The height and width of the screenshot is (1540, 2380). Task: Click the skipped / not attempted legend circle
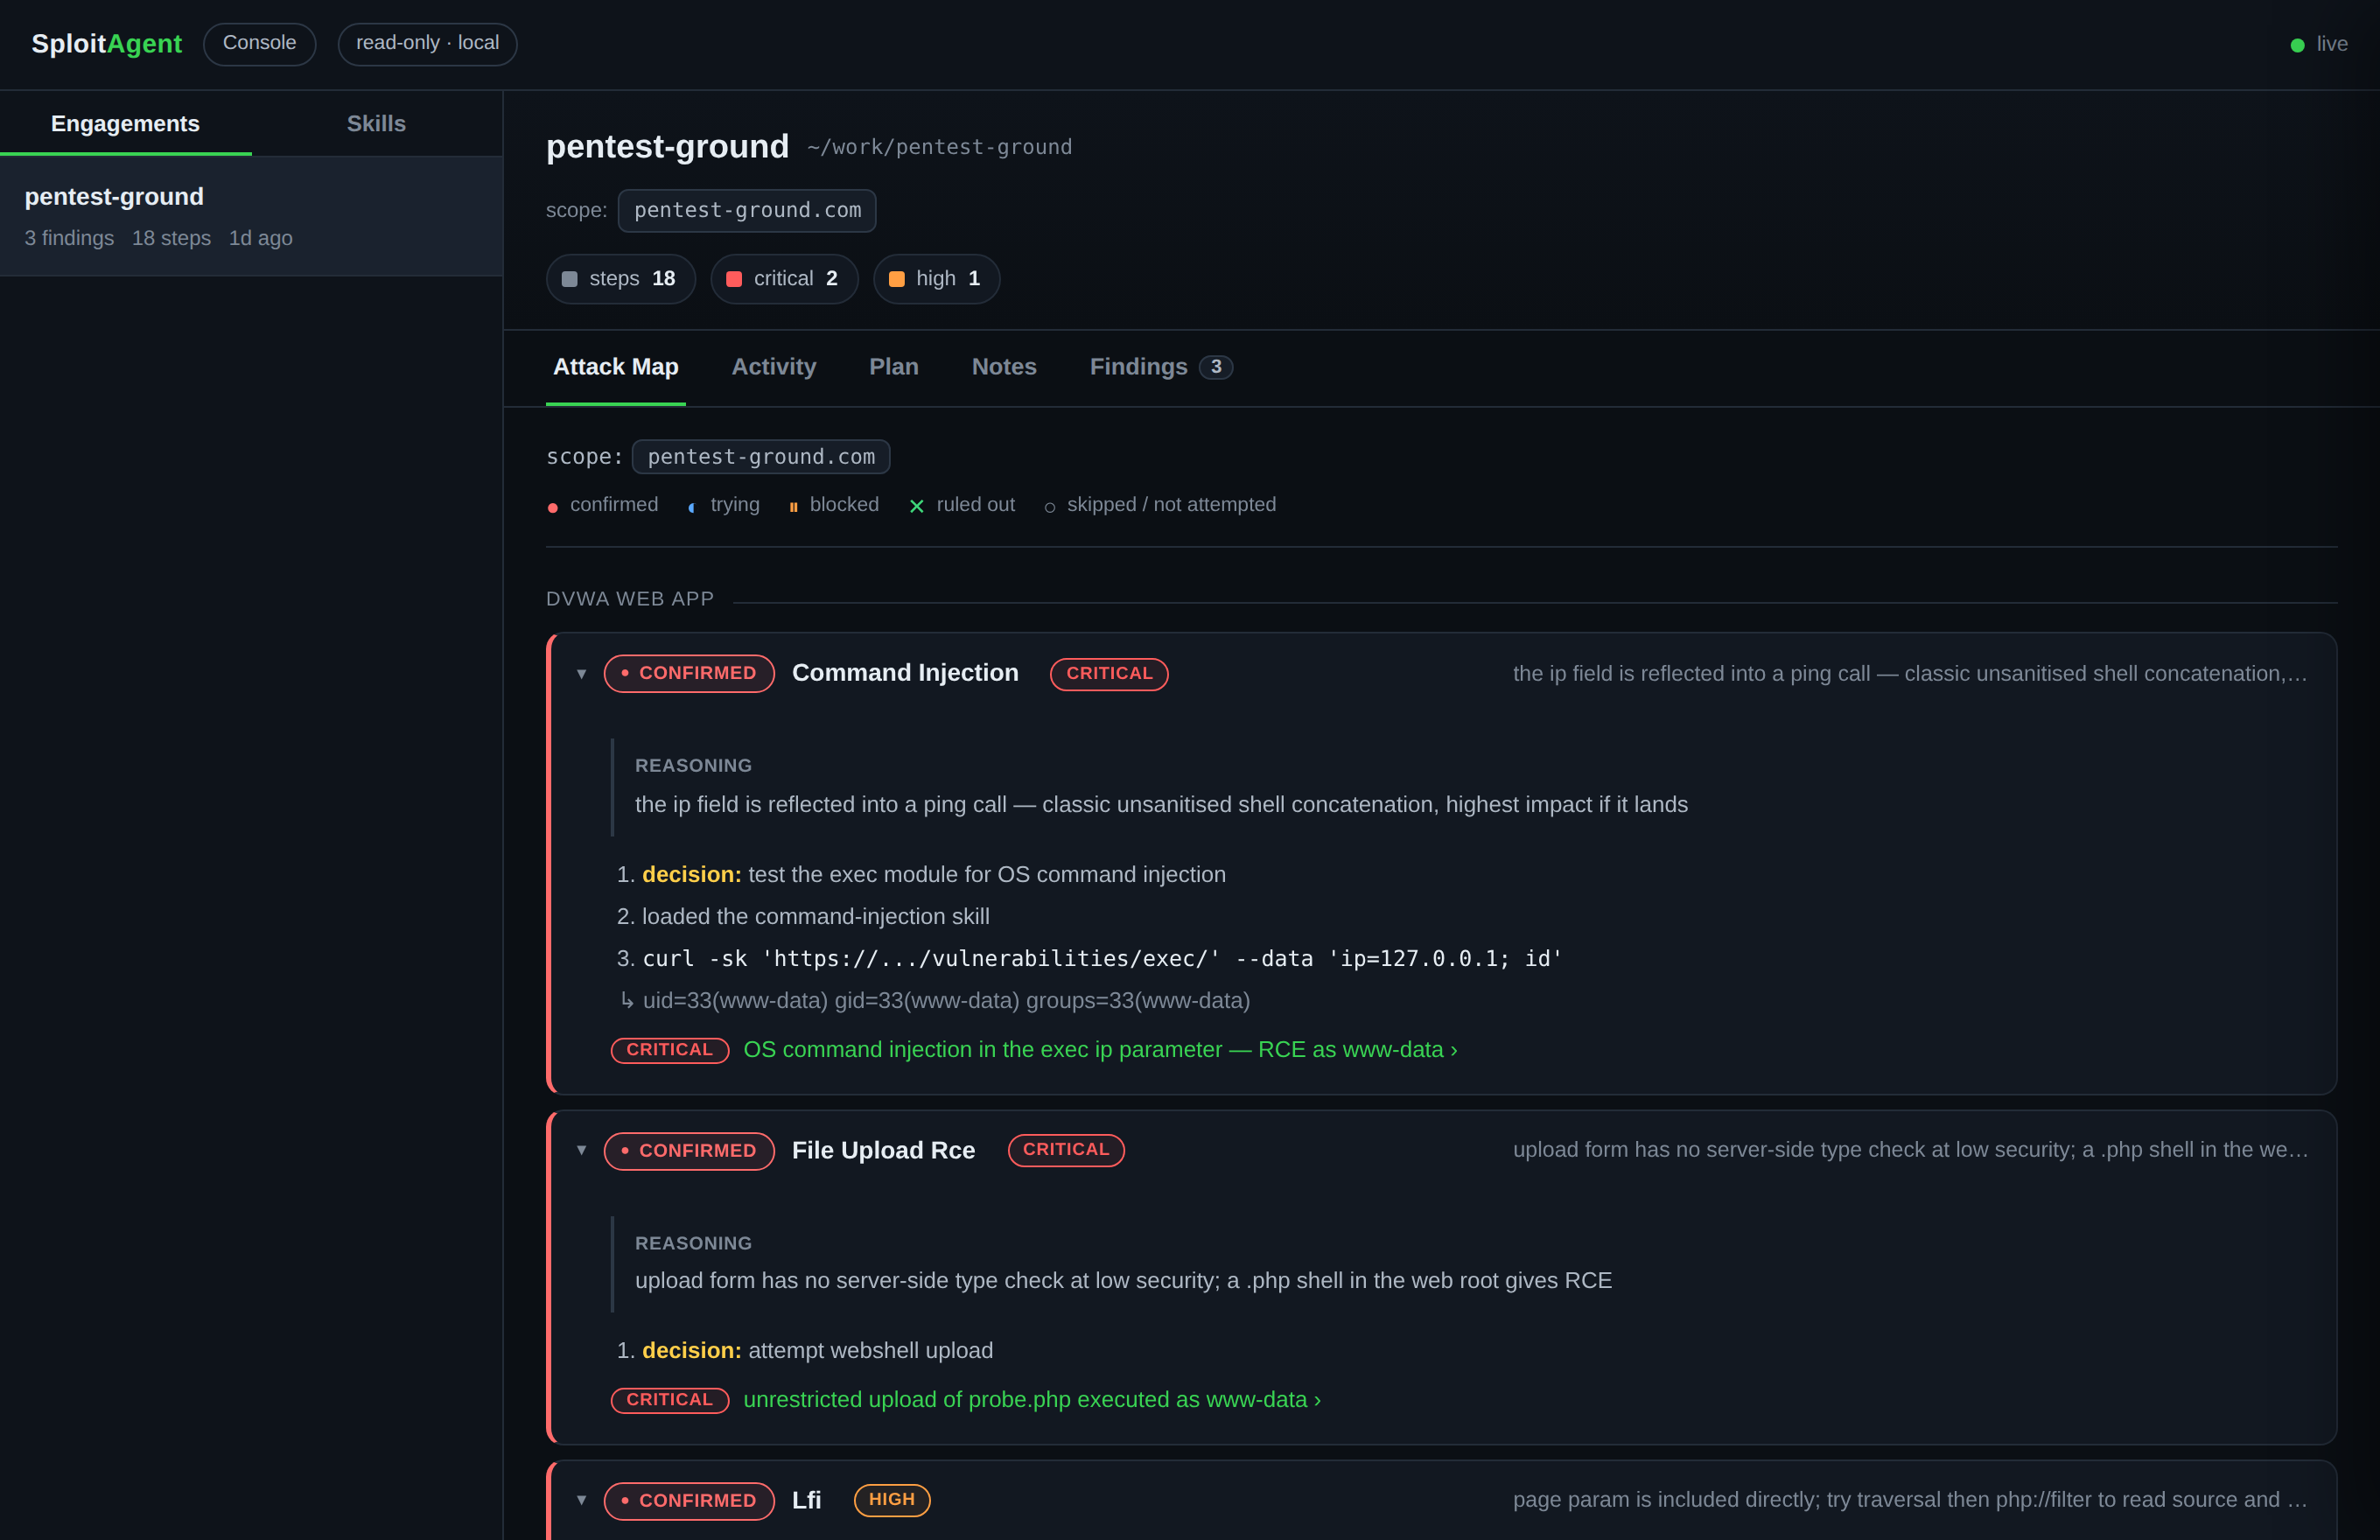tap(1050, 508)
